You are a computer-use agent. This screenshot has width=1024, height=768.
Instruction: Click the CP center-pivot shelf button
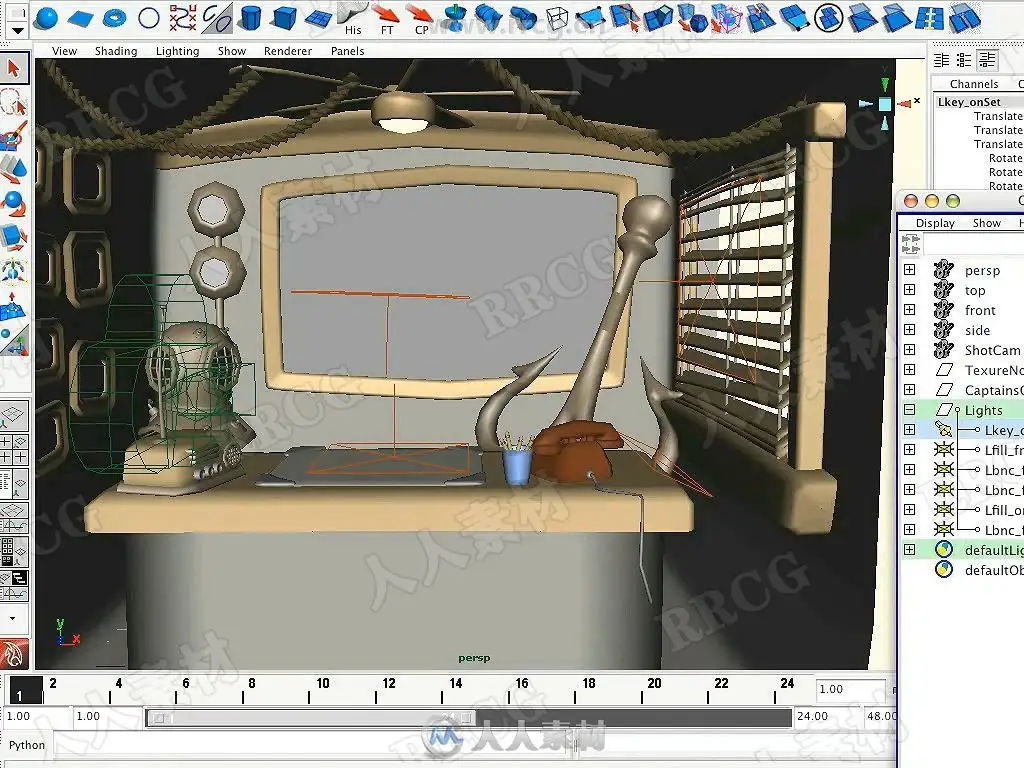[x=421, y=18]
